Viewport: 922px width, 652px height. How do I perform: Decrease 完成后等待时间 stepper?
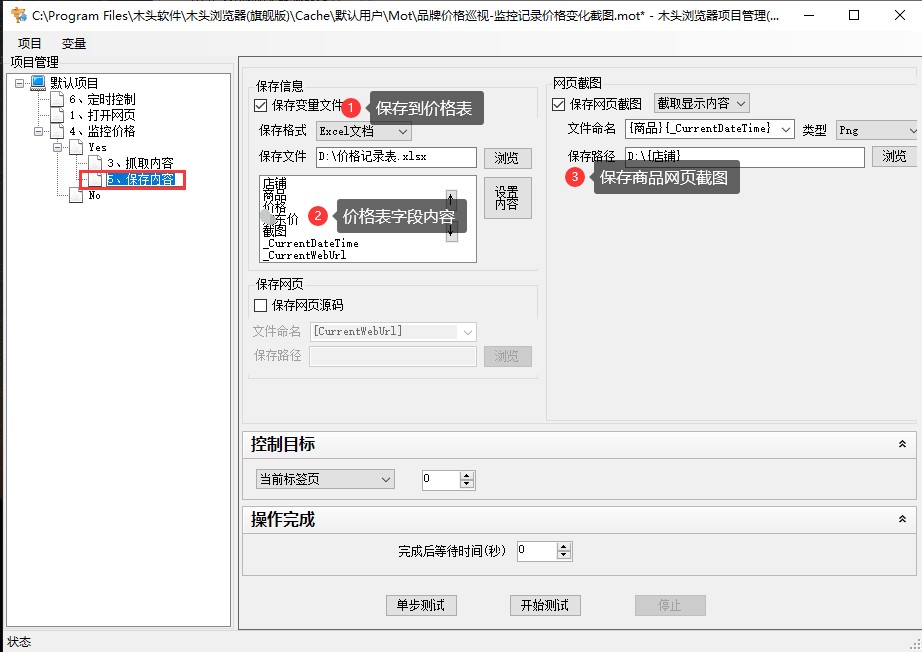[x=563, y=556]
